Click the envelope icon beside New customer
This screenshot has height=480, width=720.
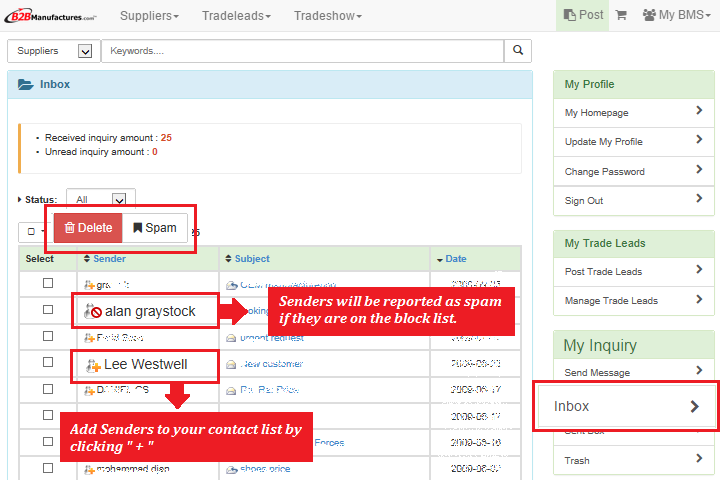pos(231,364)
